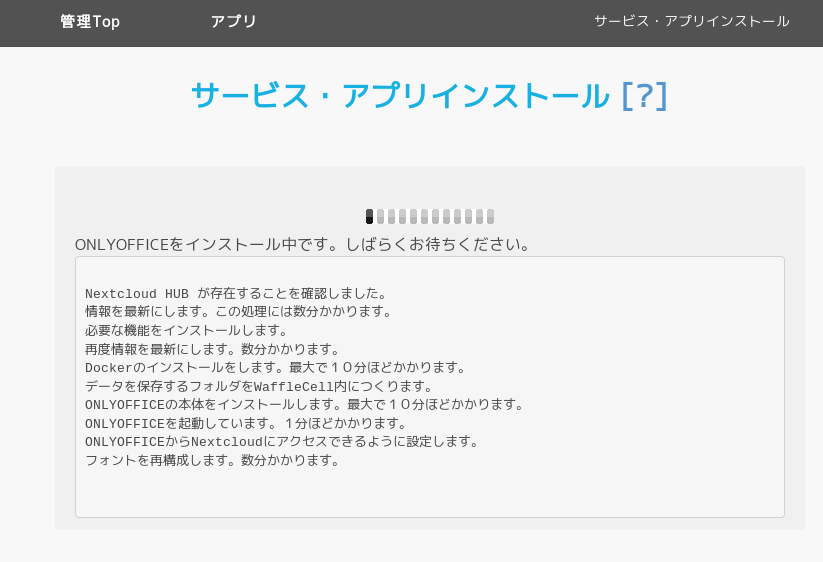823x562 pixels.
Task: Select log line 'データを保存するフォルダをWaffleCell内につくります。'
Action: [x=259, y=386]
